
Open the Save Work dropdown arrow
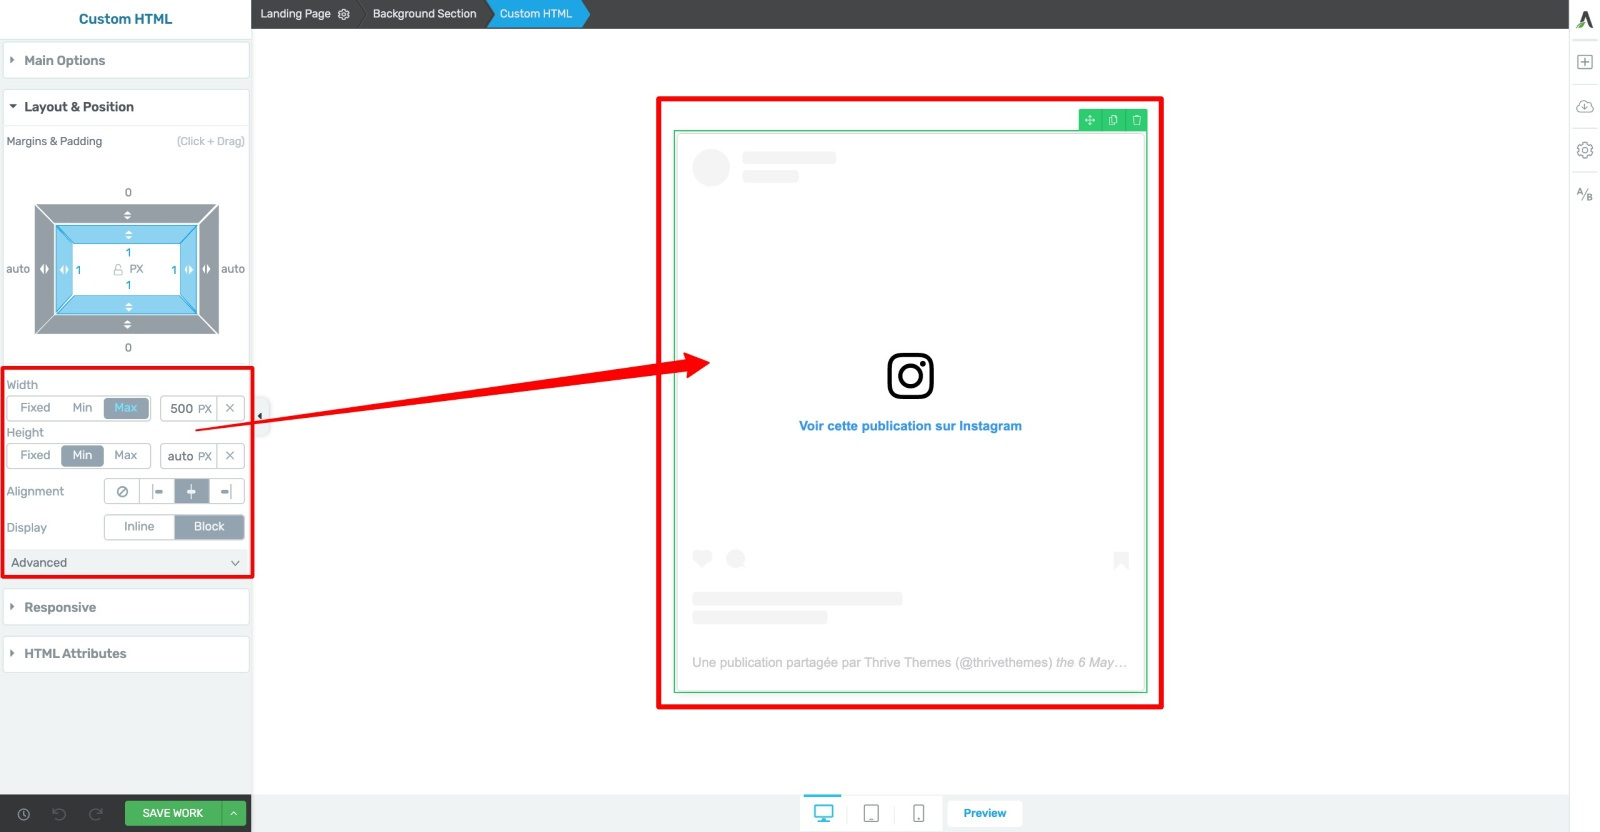coord(233,813)
